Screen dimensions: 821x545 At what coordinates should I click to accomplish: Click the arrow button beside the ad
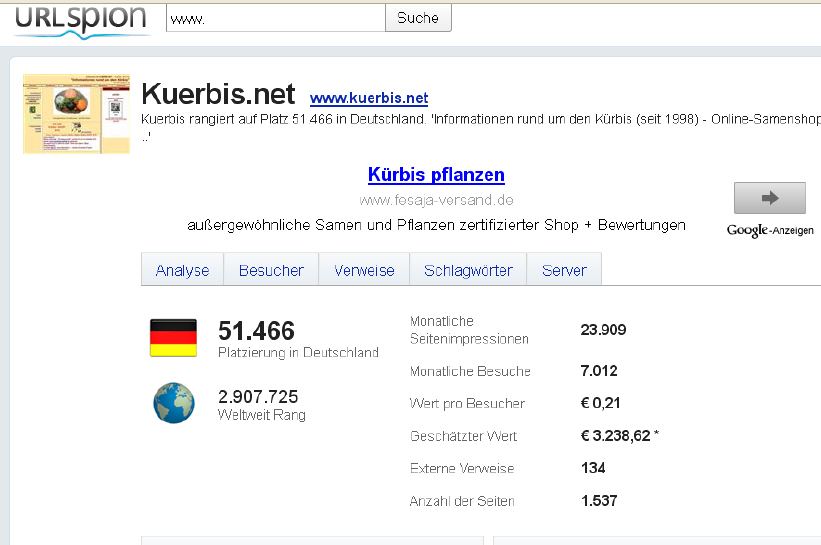769,198
